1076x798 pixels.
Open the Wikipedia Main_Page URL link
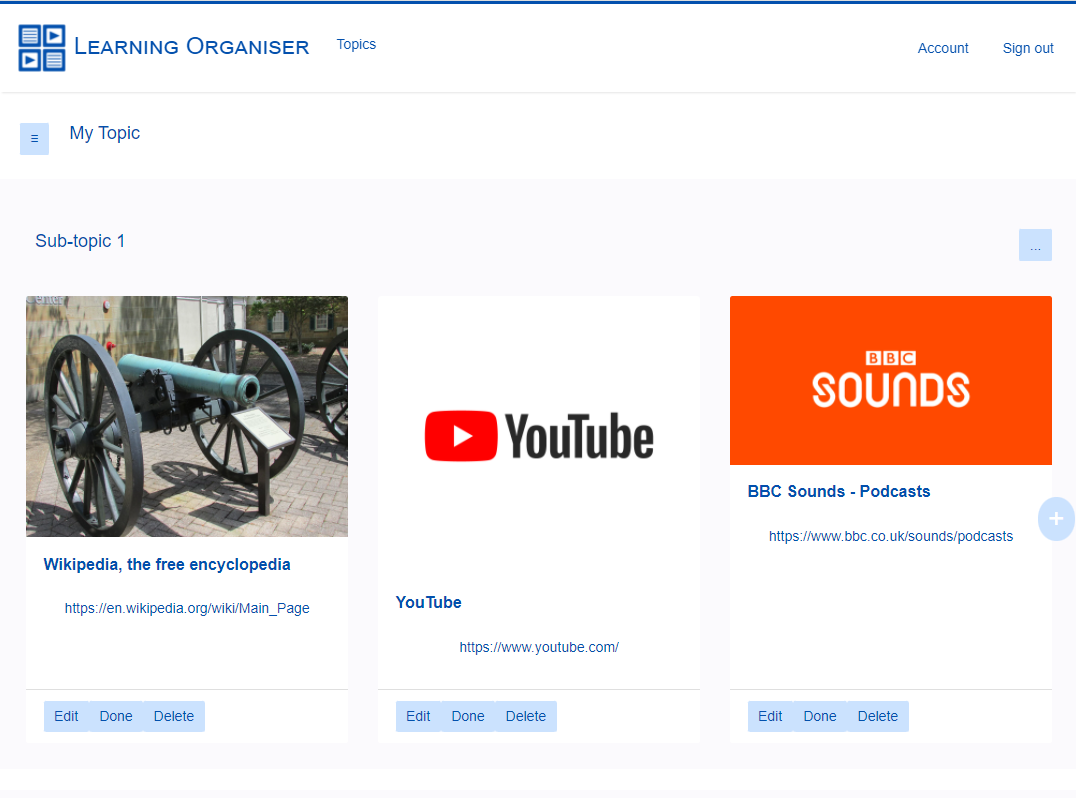pyautogui.click(x=187, y=608)
